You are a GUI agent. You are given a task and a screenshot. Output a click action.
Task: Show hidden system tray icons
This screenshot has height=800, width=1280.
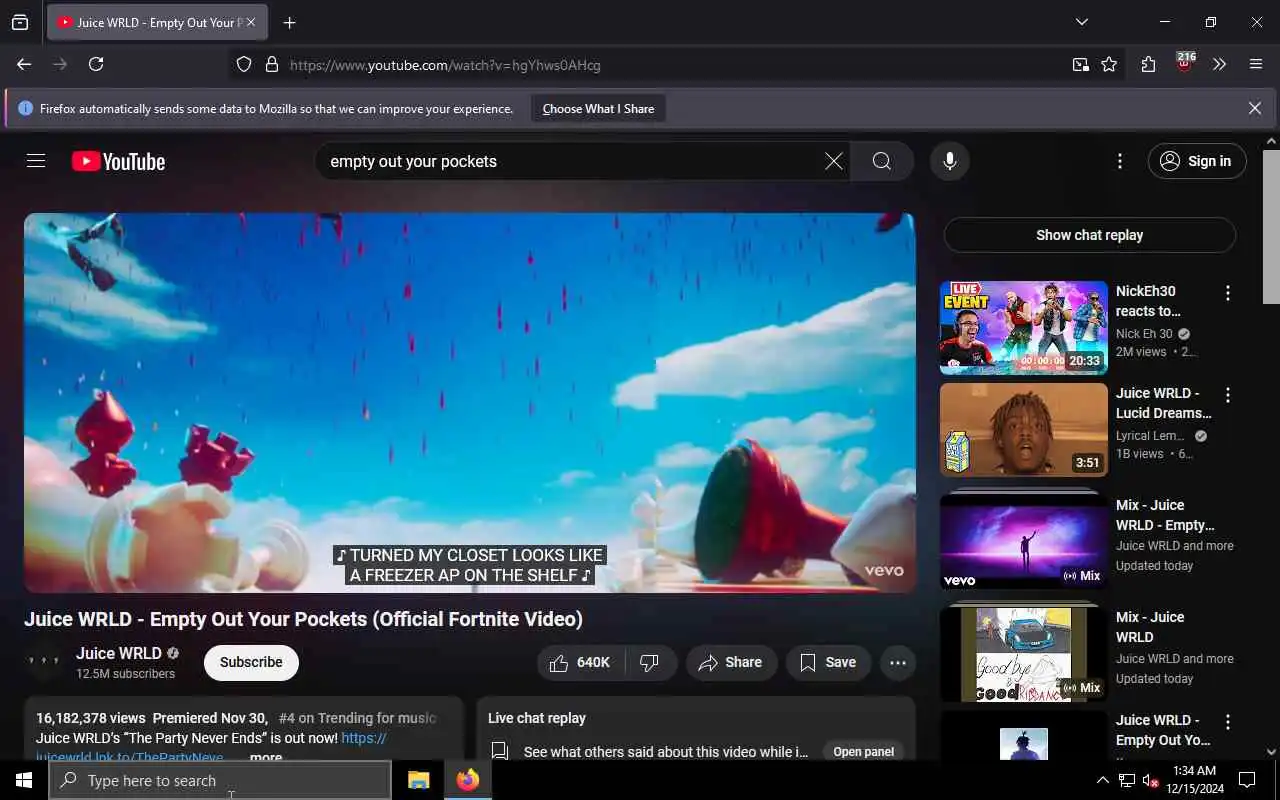(1103, 780)
